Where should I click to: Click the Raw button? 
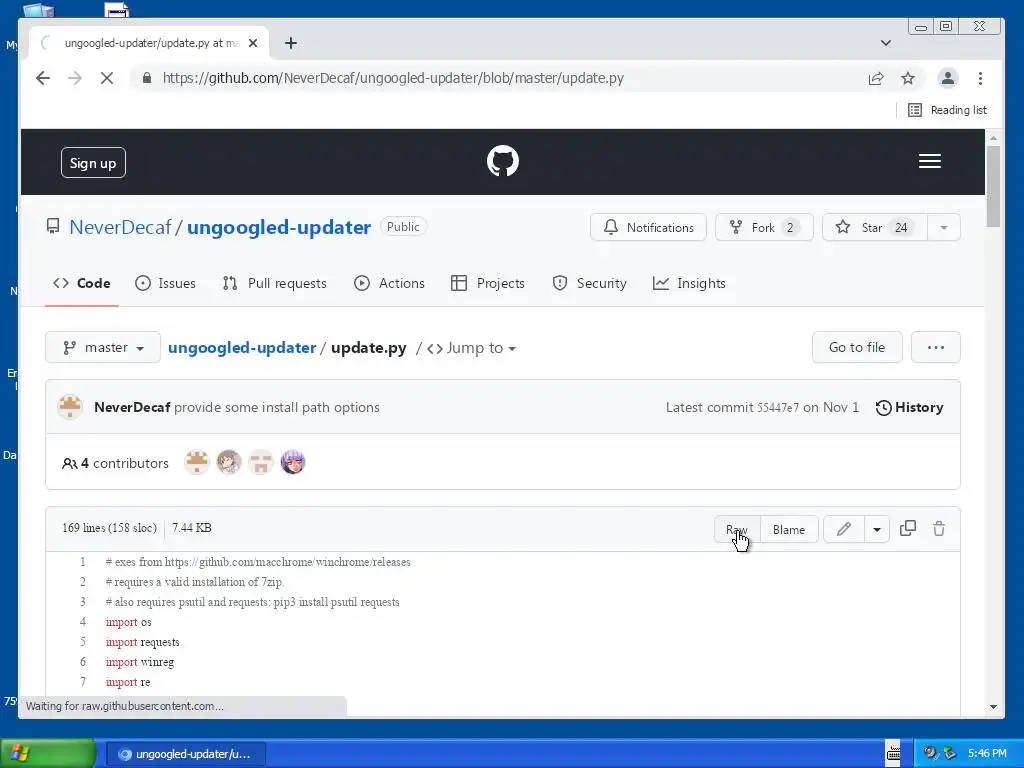click(737, 530)
